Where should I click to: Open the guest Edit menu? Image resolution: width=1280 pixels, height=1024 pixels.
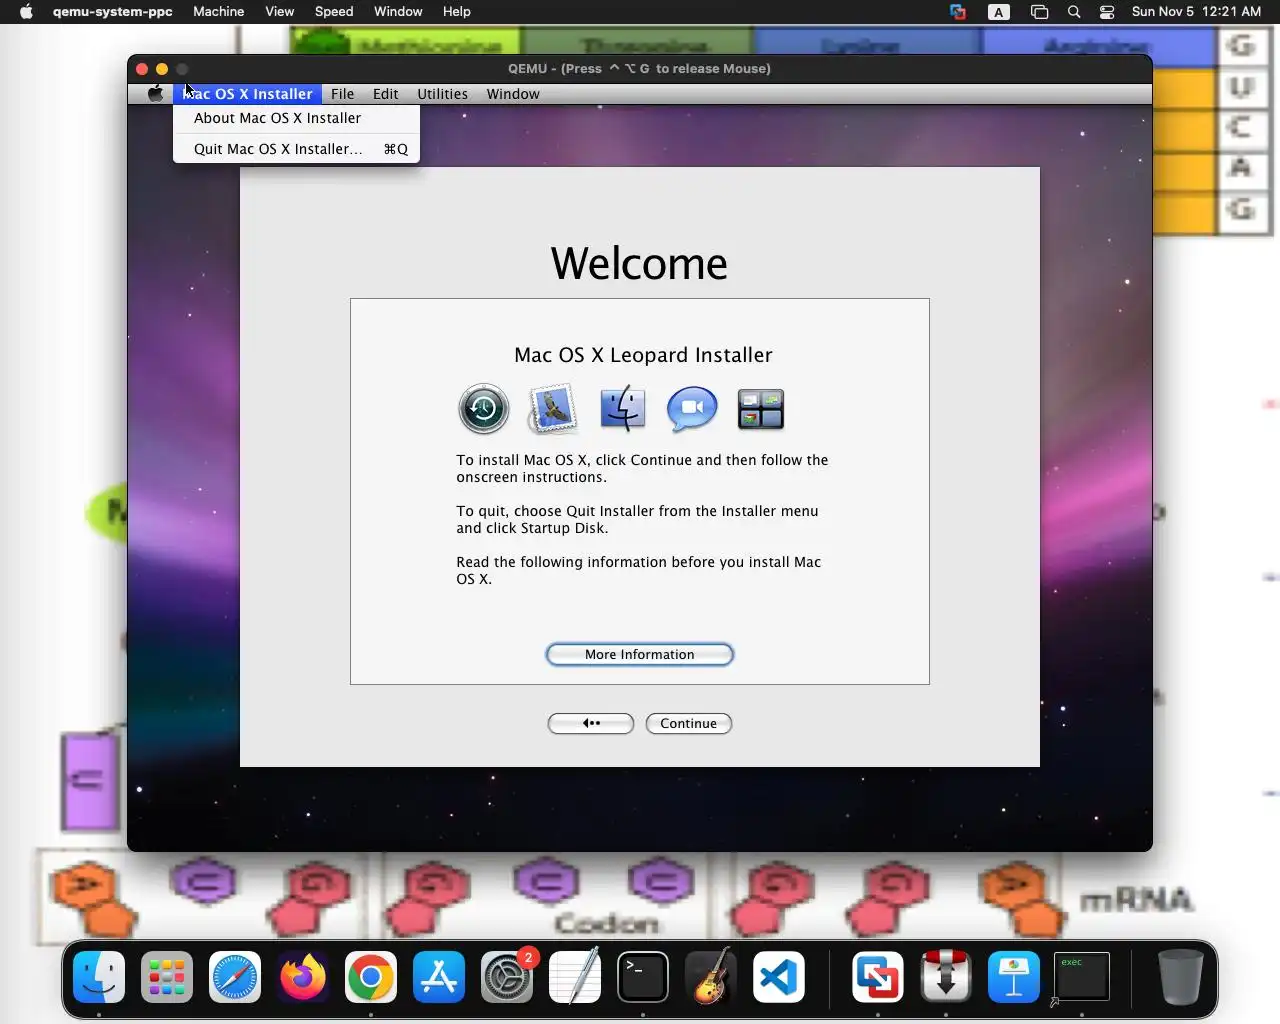point(385,94)
